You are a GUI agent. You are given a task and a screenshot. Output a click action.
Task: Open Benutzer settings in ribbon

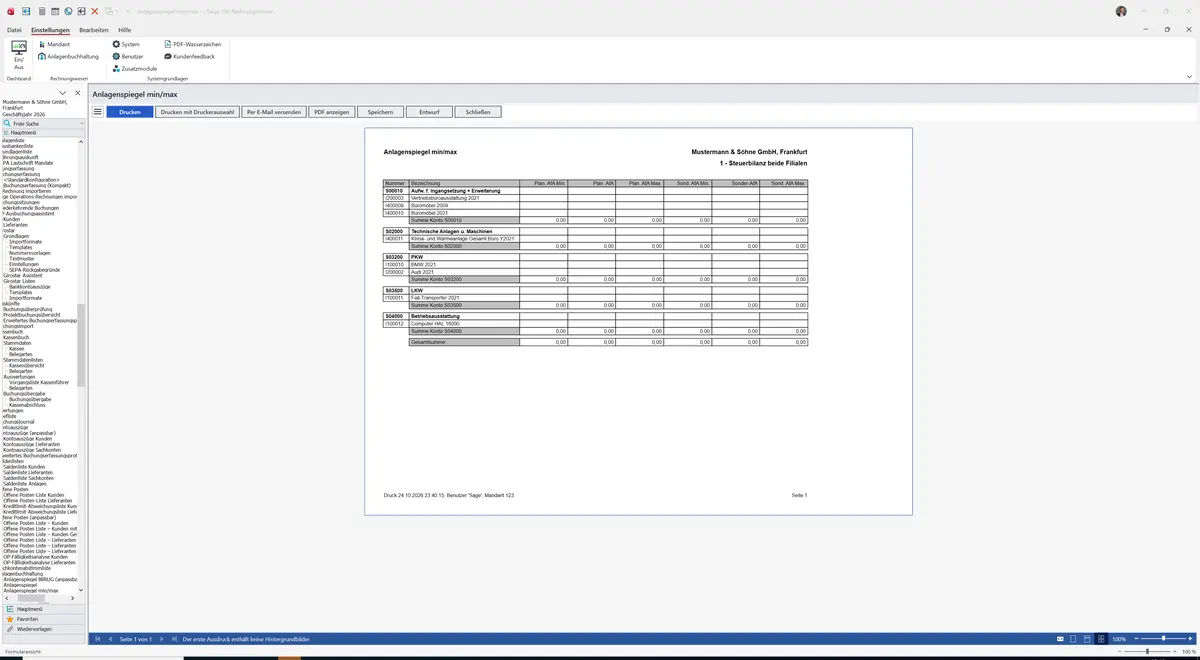point(128,57)
